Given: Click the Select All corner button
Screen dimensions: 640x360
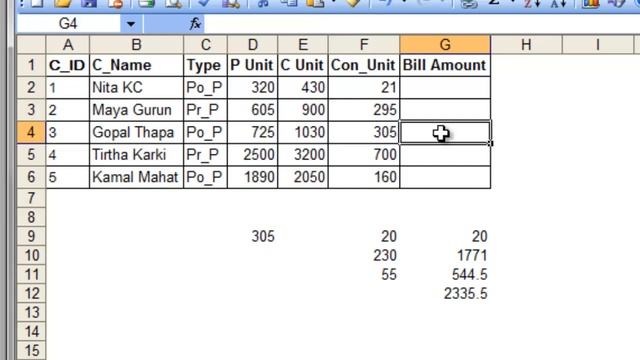Looking at the screenshot, I should pyautogui.click(x=31, y=44).
